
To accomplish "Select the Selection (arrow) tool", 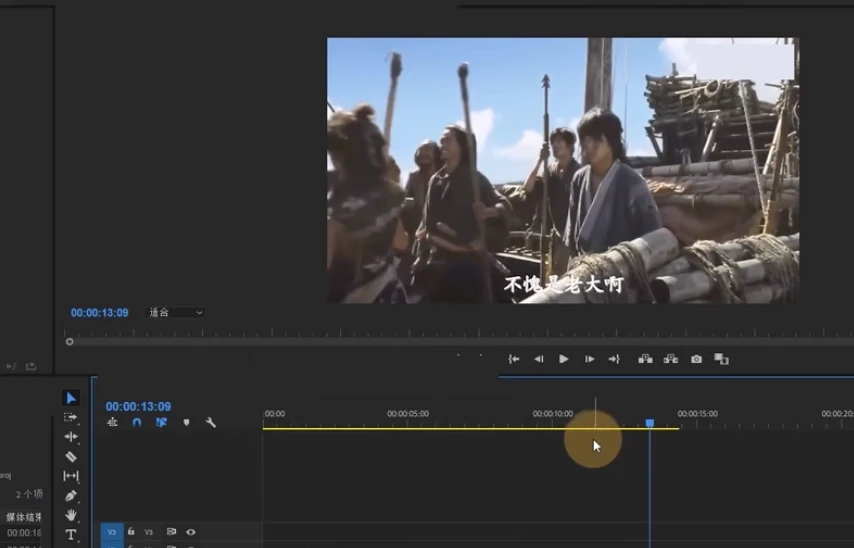I will [71, 398].
